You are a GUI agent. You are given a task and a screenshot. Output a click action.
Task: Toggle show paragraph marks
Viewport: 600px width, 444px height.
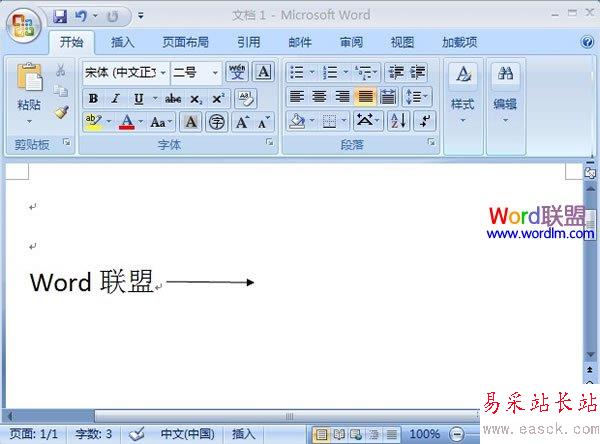(425, 121)
